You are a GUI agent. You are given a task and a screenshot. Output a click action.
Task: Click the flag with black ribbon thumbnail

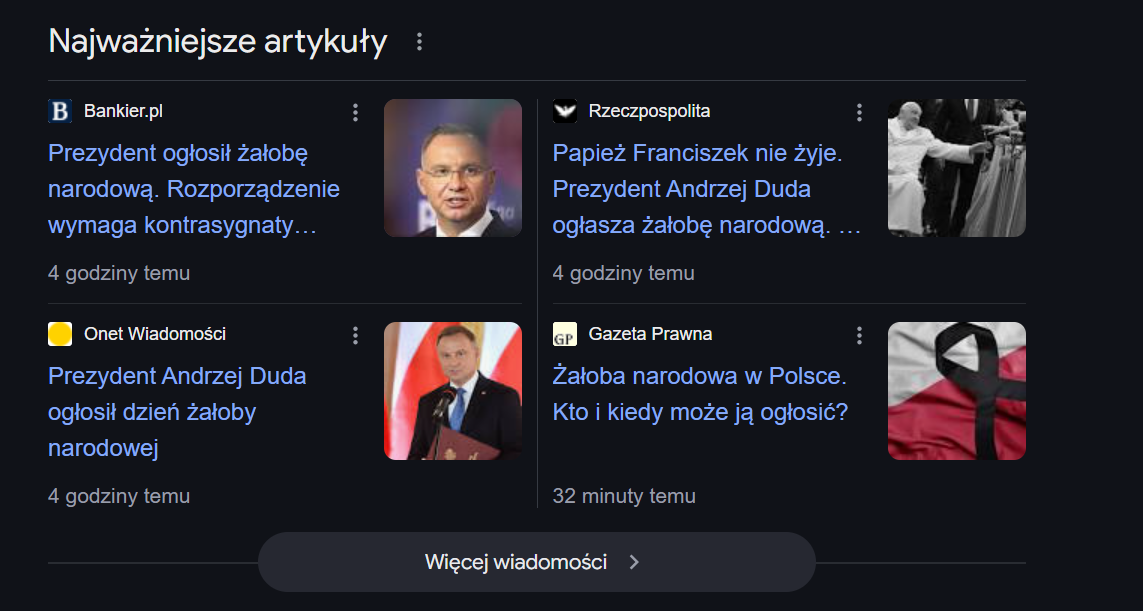957,391
